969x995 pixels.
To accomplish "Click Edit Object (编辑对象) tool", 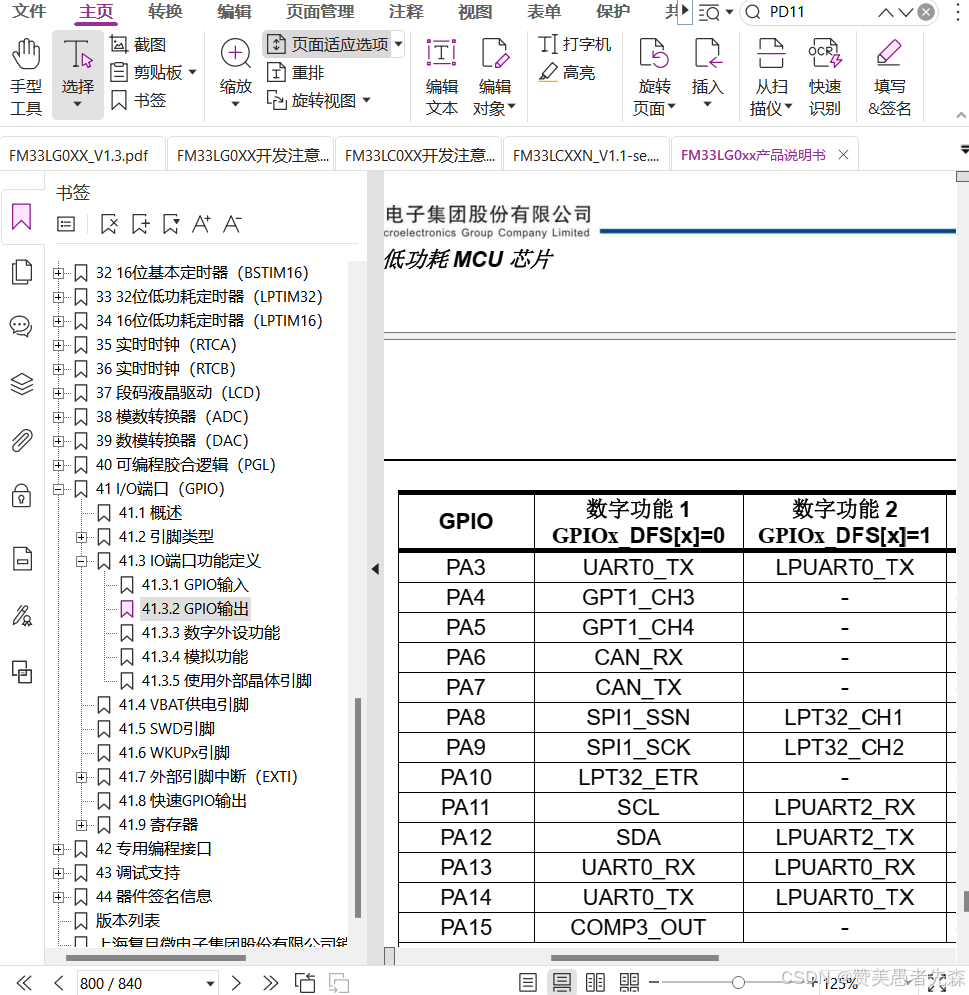I will point(494,77).
